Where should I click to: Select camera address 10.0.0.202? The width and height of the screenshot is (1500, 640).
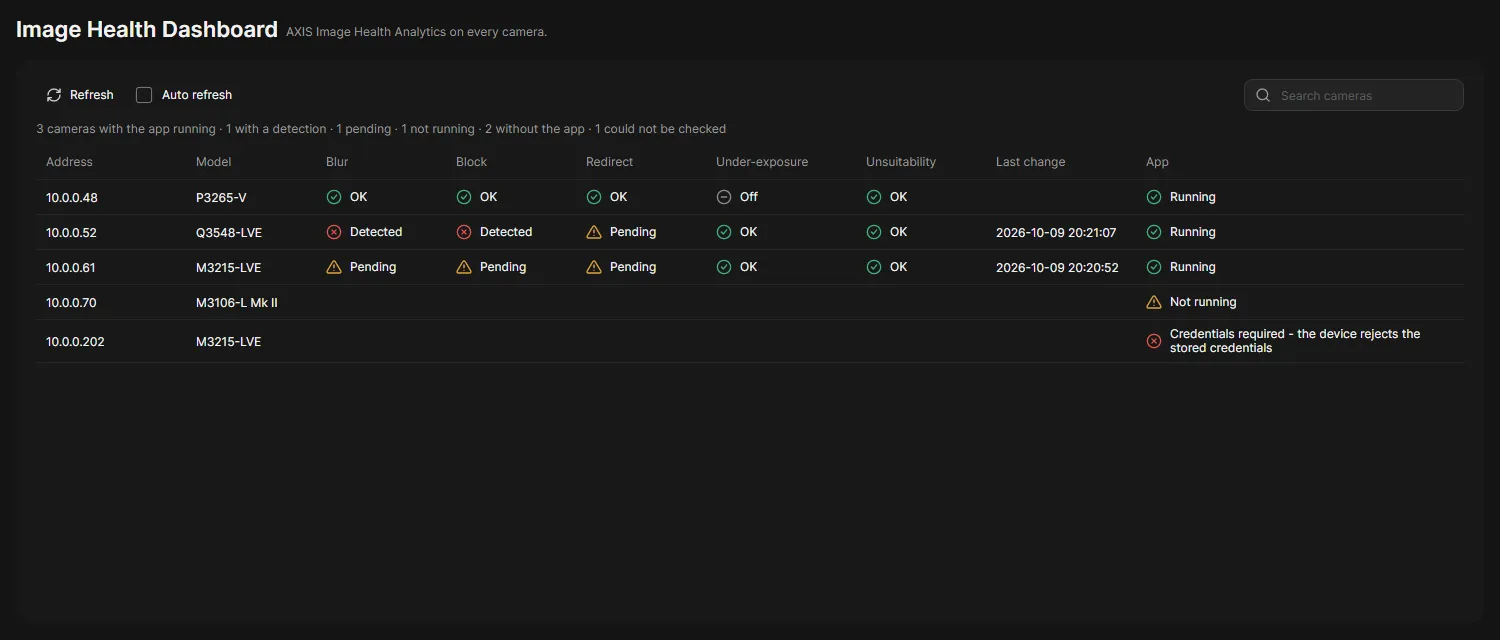pos(75,342)
